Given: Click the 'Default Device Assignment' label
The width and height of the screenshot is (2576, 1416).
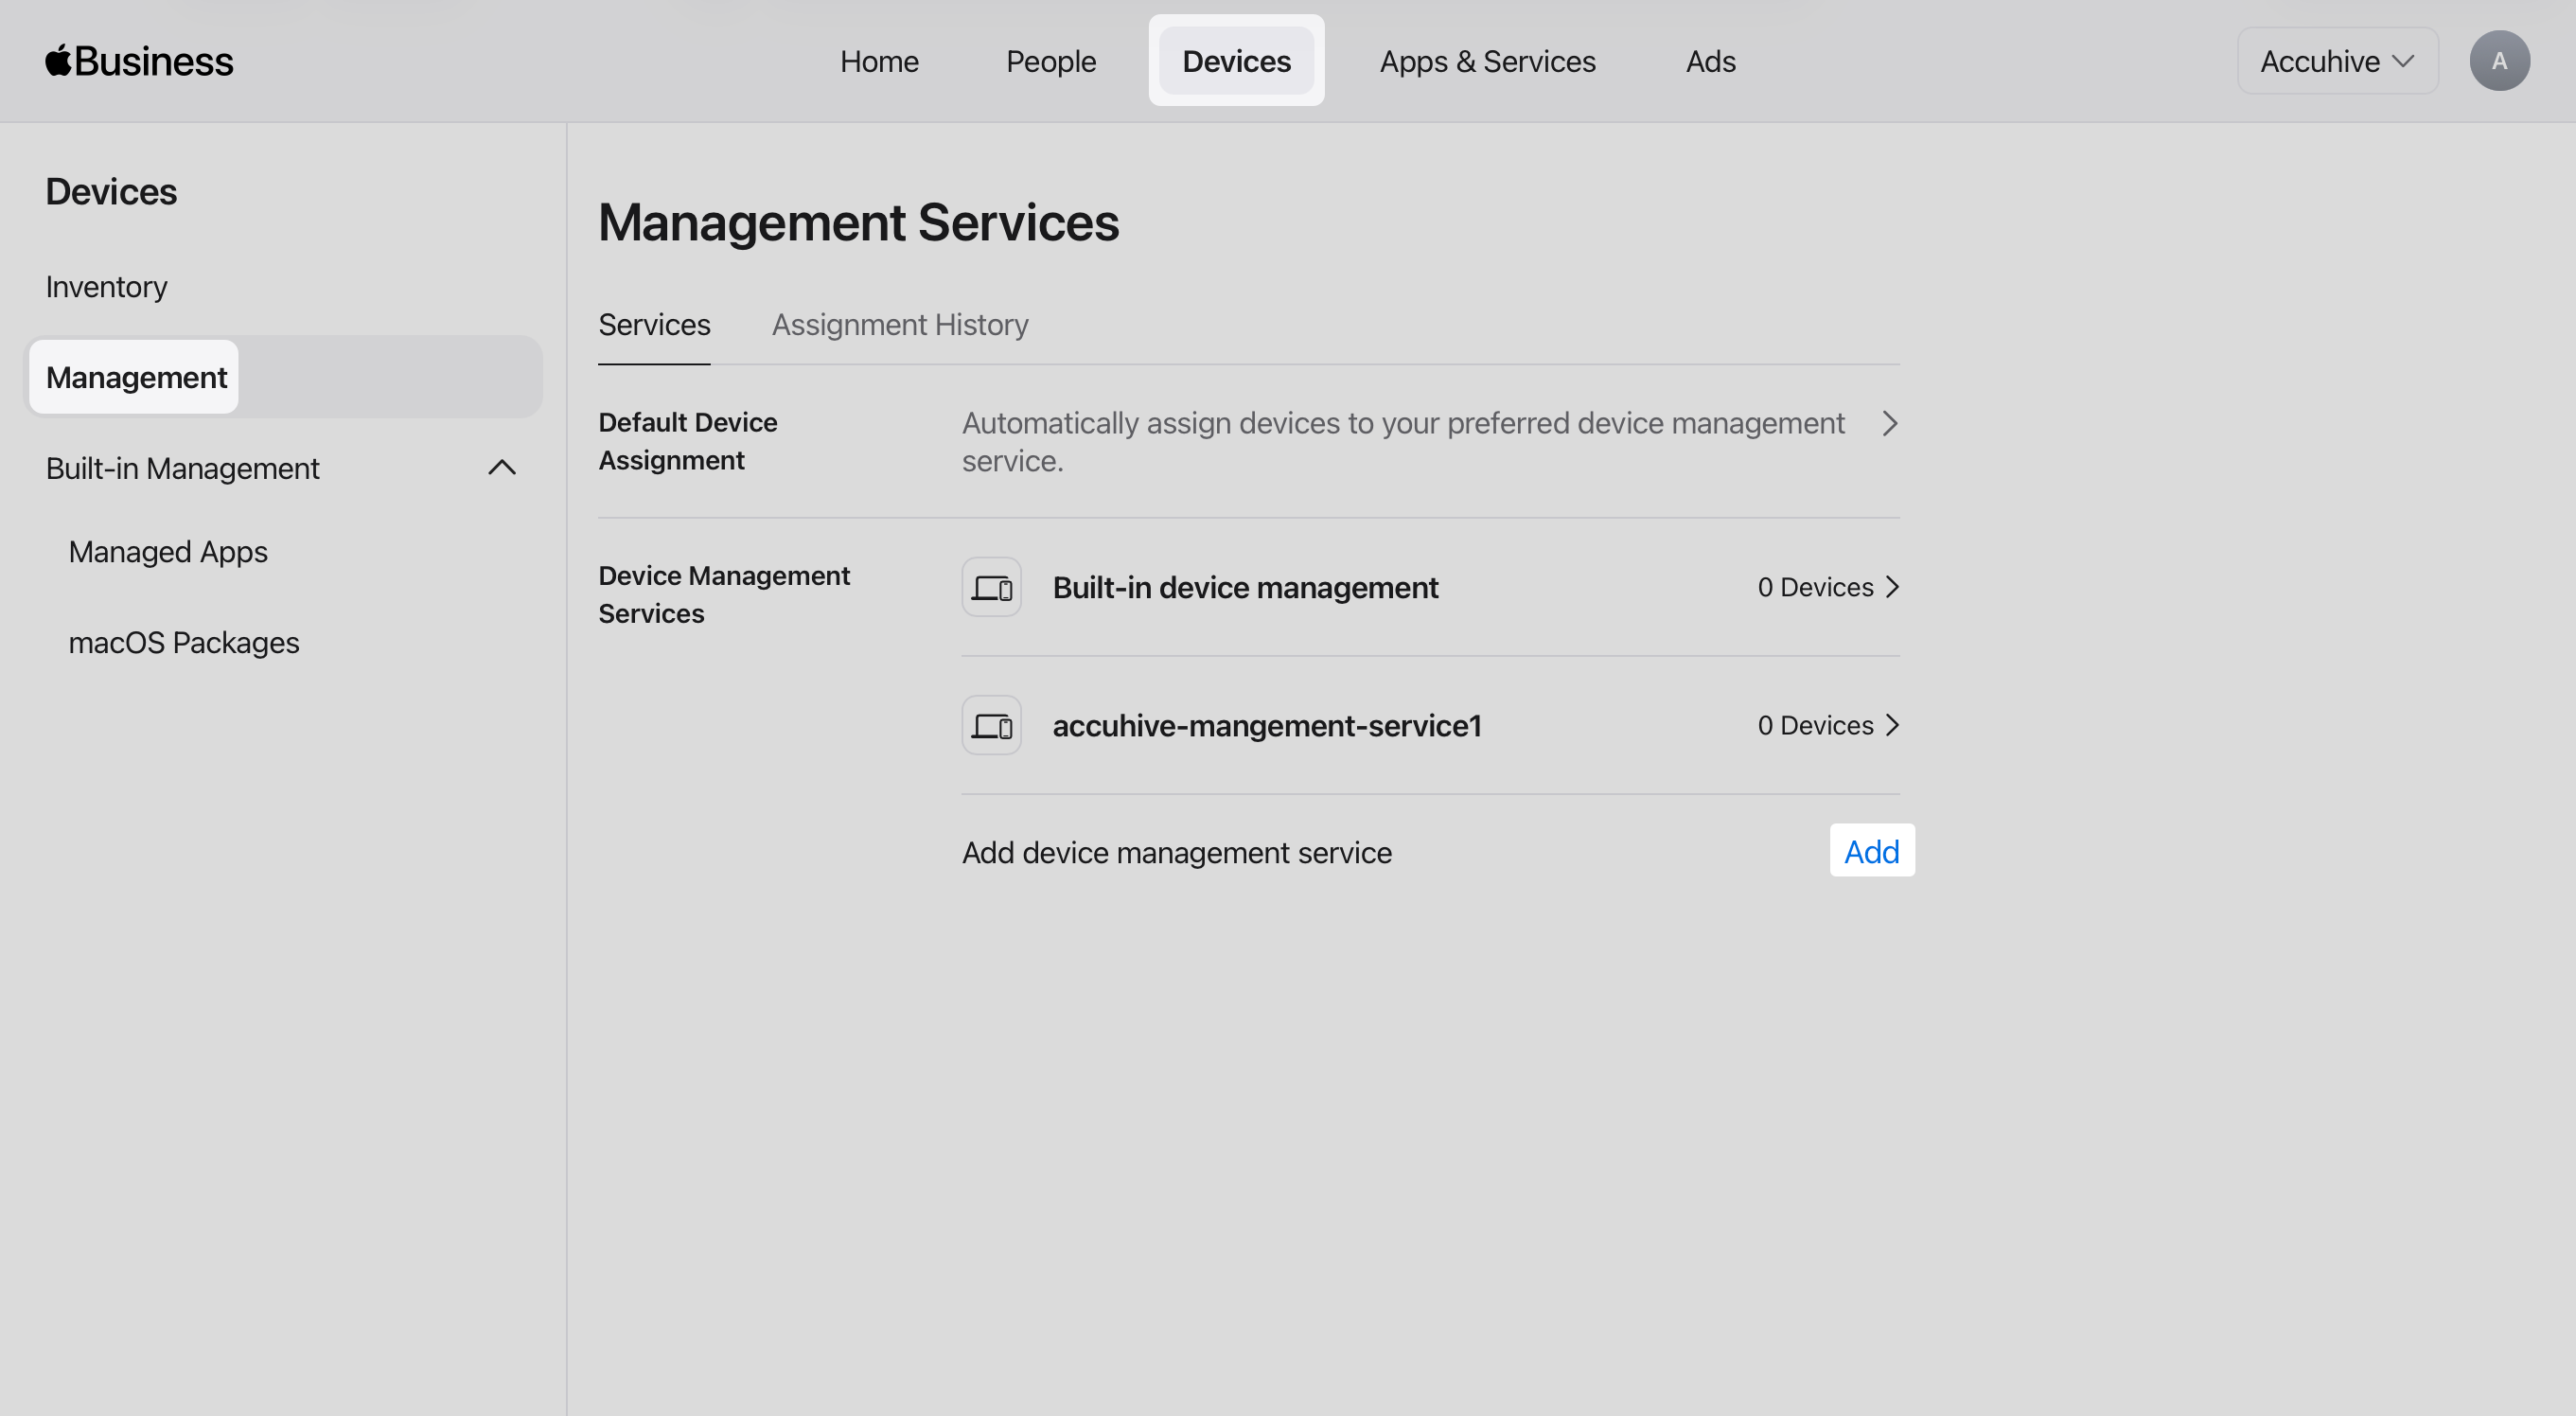Looking at the screenshot, I should point(688,441).
